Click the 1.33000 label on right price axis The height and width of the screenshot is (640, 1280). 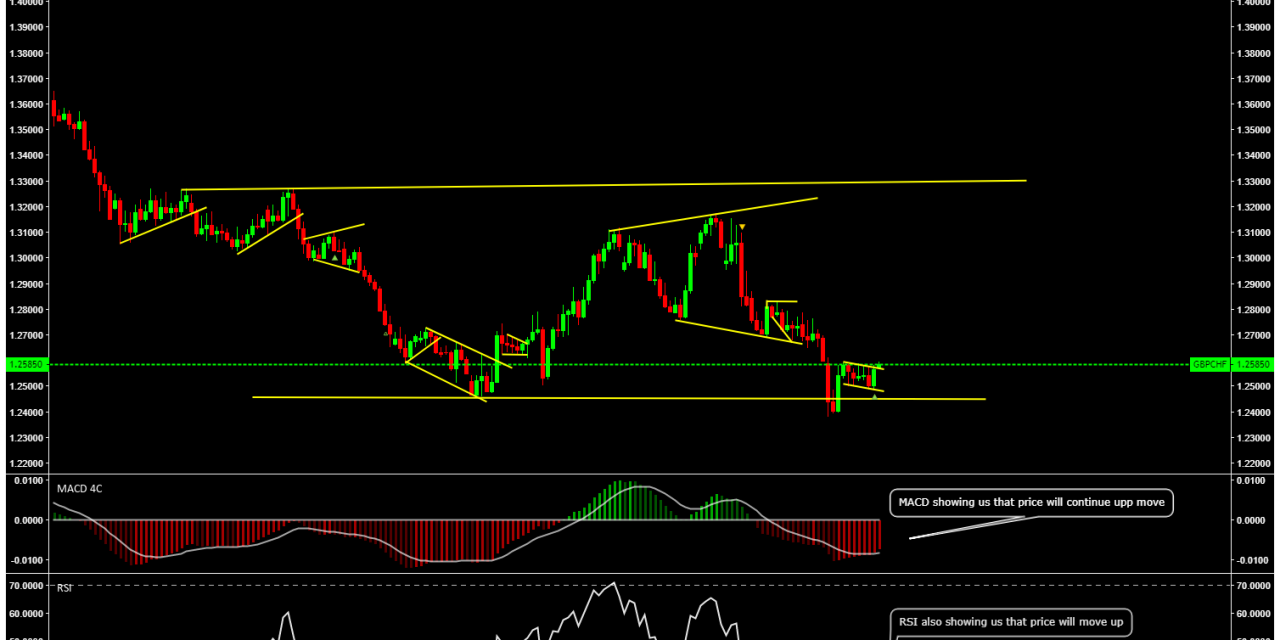(1251, 181)
